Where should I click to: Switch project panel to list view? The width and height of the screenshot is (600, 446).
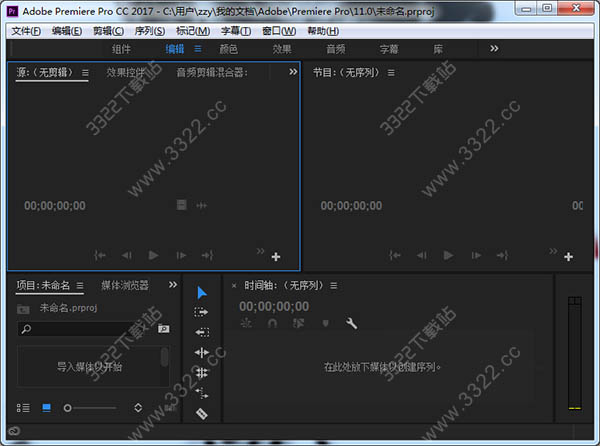(x=23, y=408)
